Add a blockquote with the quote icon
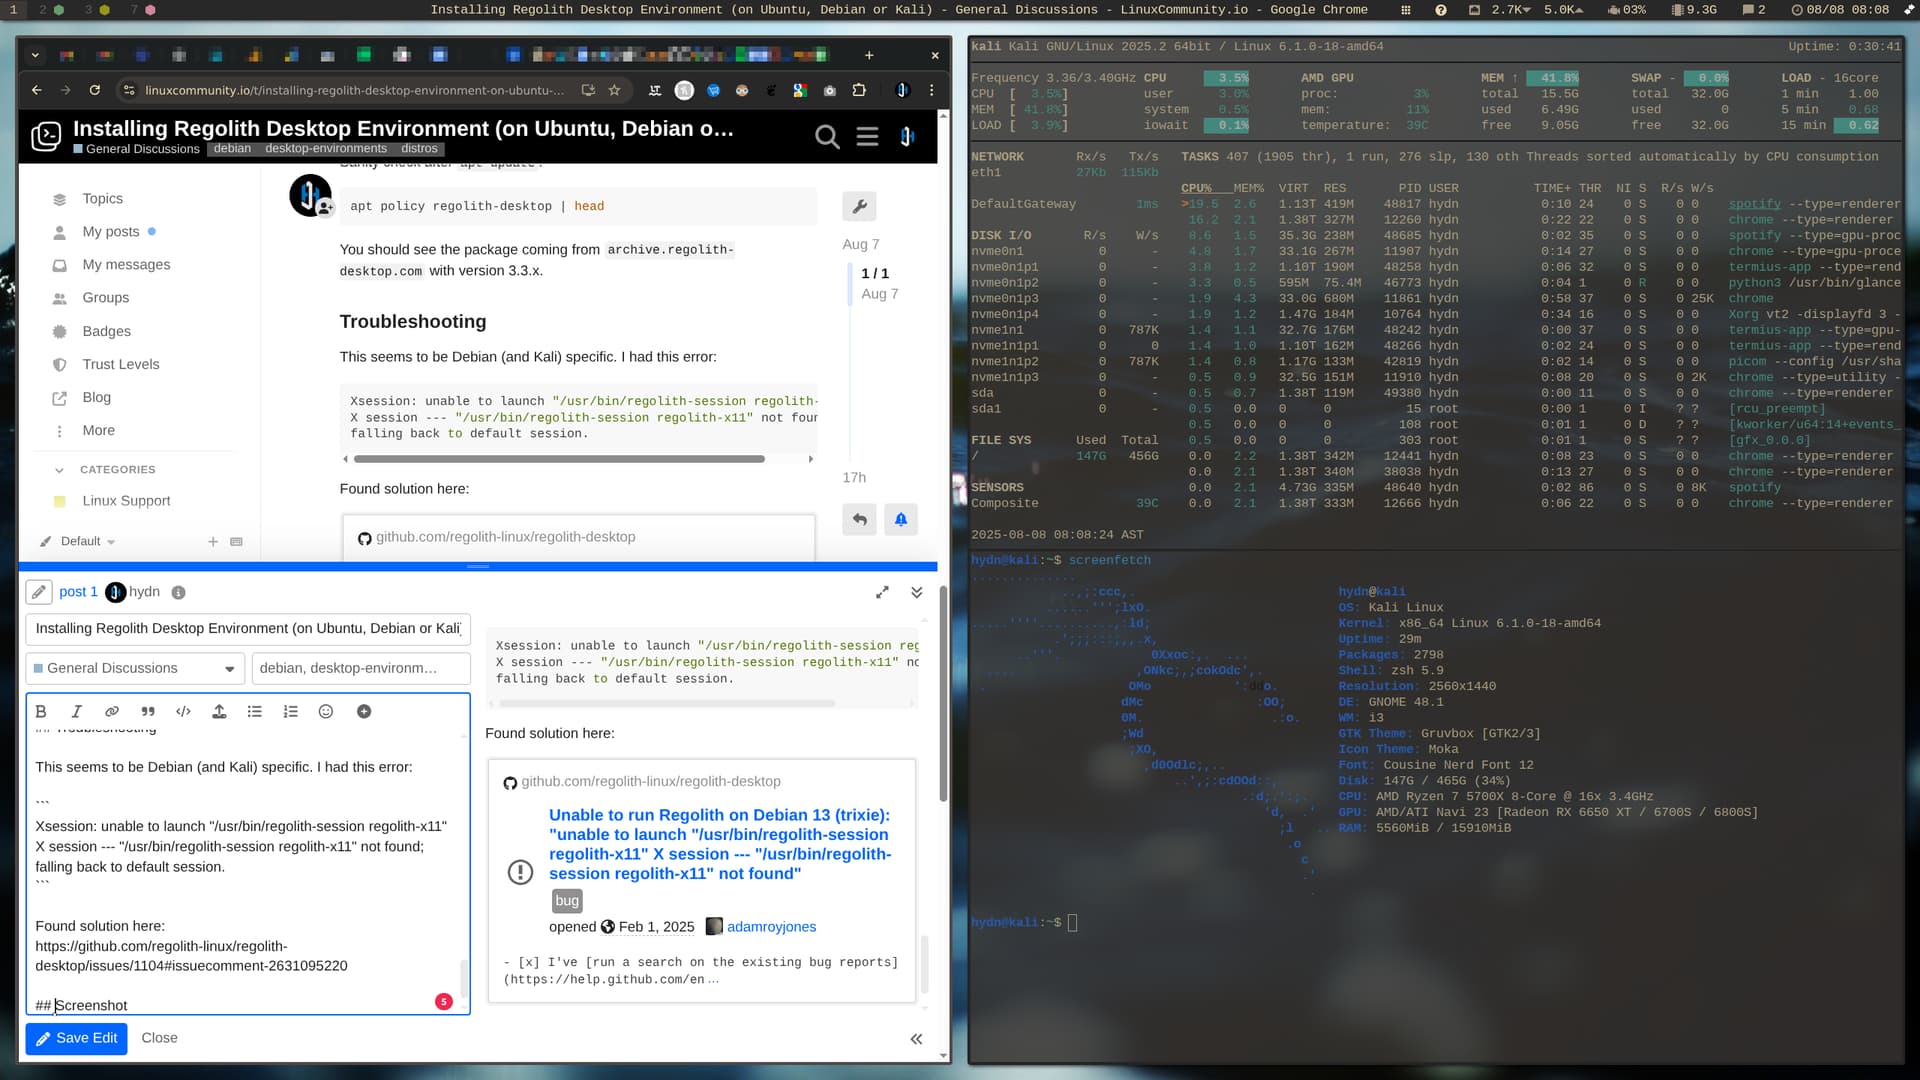Screen dimensions: 1920x1080 click(x=148, y=711)
